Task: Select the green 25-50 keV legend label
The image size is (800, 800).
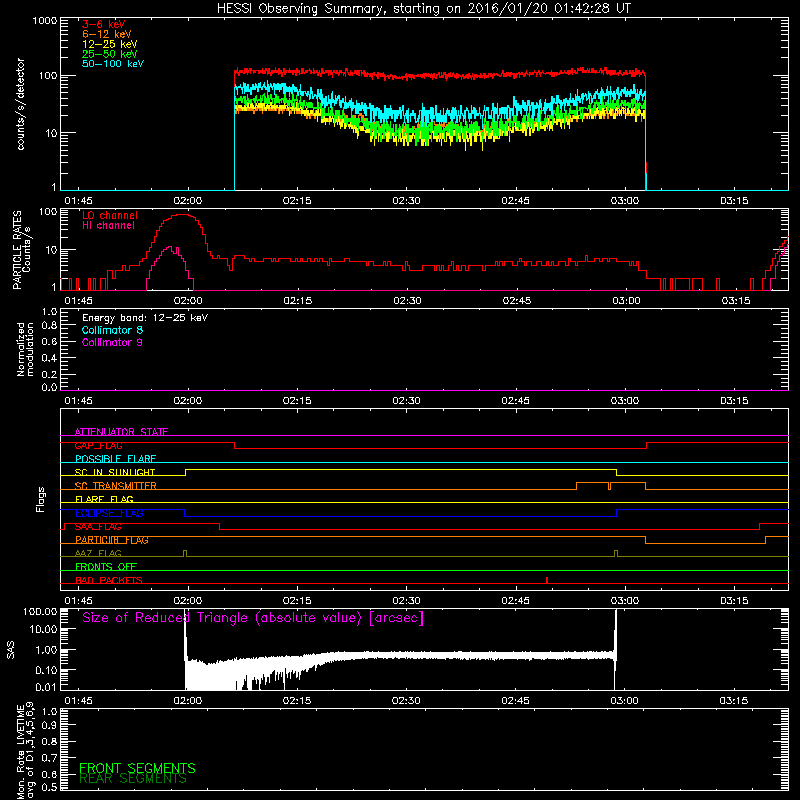Action: 110,54
